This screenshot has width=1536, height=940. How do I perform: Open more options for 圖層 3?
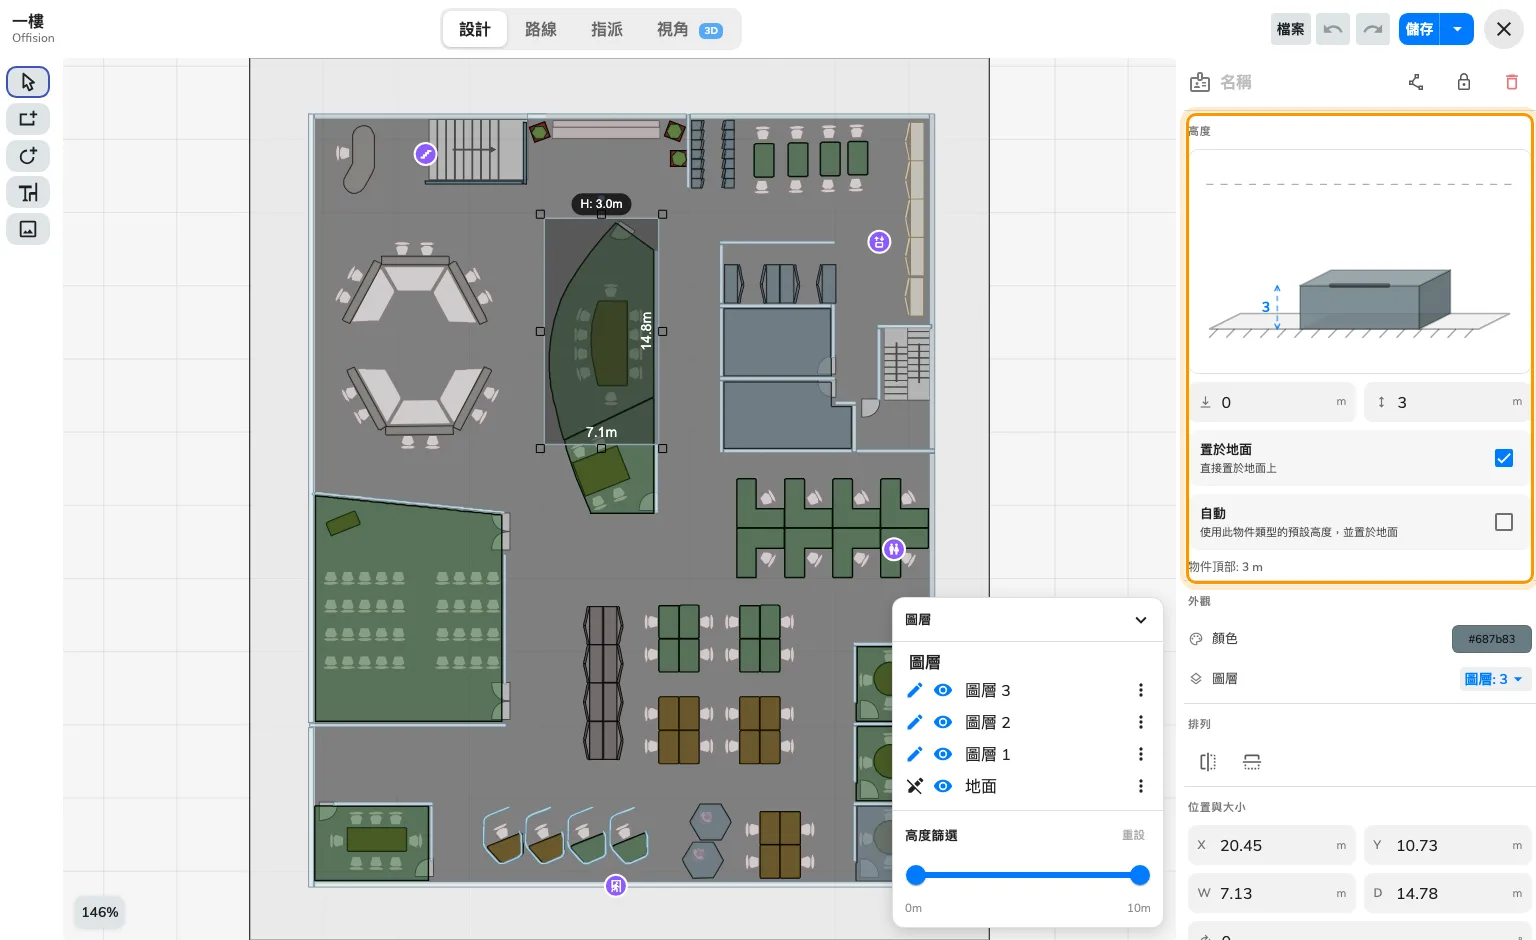click(x=1141, y=690)
